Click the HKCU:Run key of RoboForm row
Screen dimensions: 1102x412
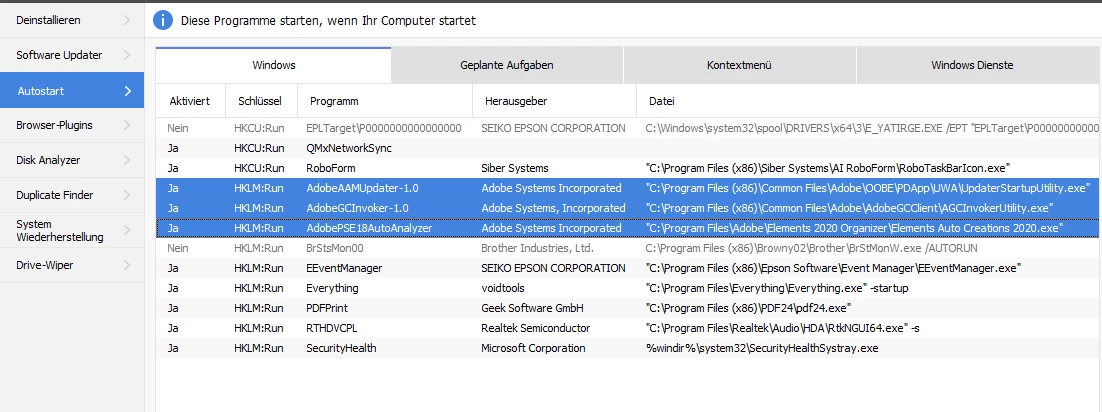pyautogui.click(x=259, y=168)
